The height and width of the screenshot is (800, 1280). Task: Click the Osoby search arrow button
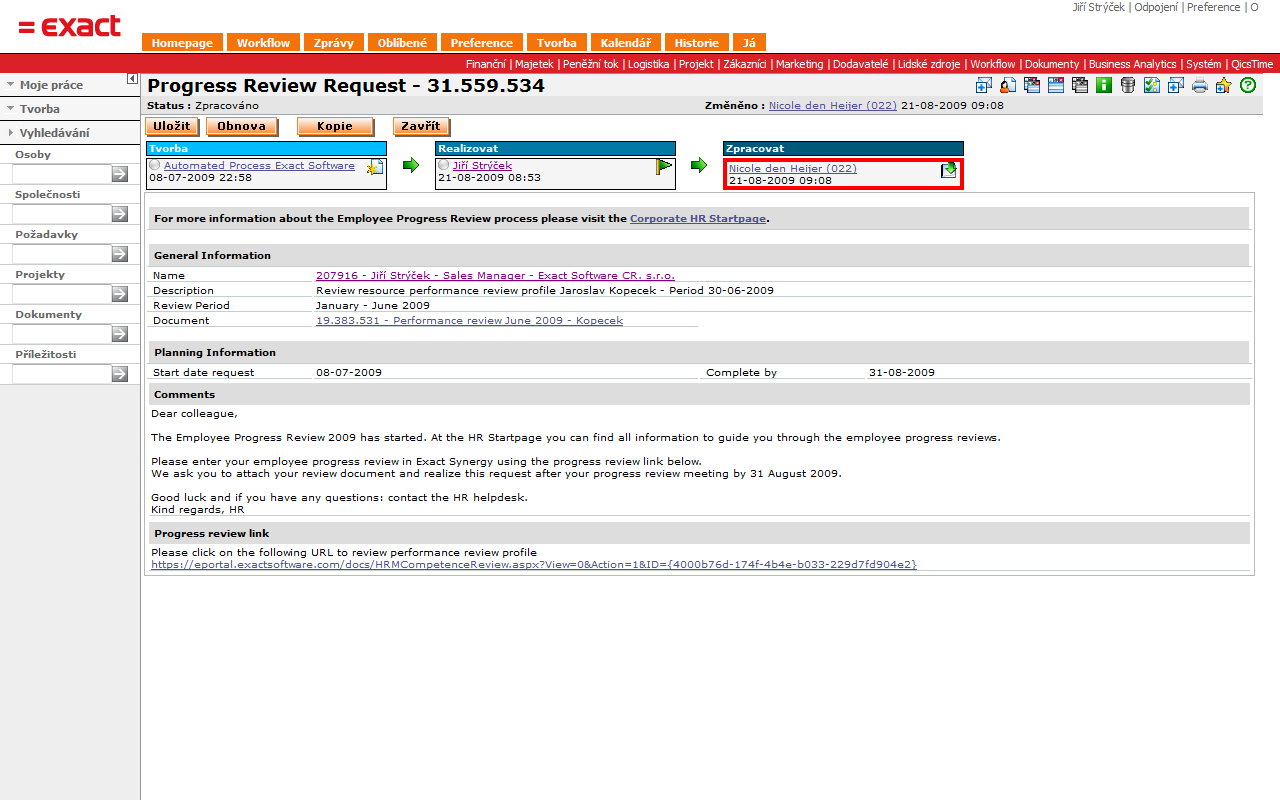tap(120, 174)
